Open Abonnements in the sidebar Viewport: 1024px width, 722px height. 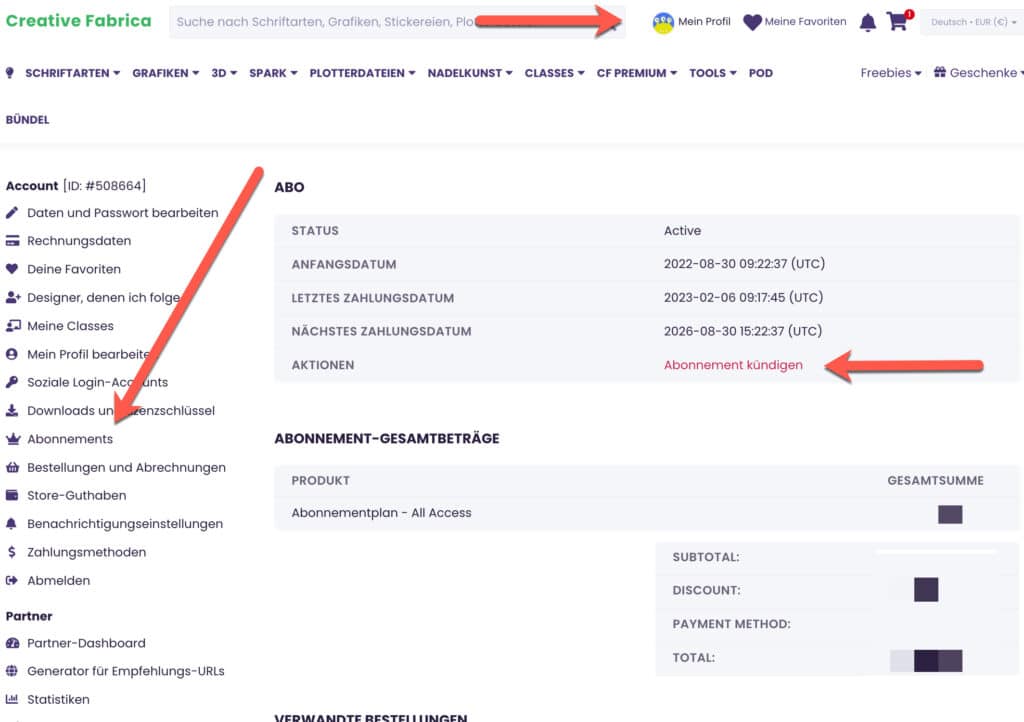[70, 439]
